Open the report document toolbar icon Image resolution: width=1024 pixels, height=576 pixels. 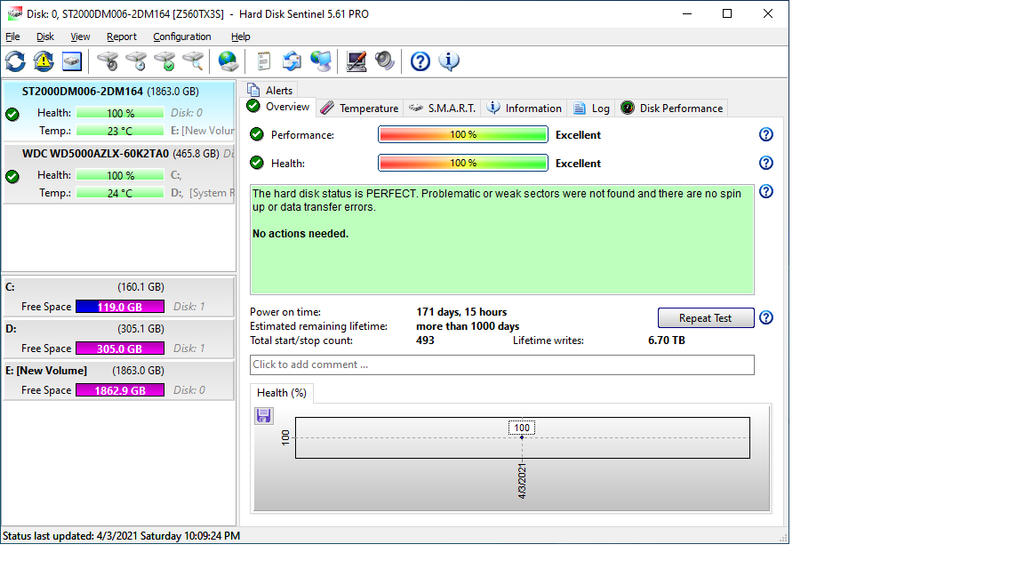[x=263, y=61]
